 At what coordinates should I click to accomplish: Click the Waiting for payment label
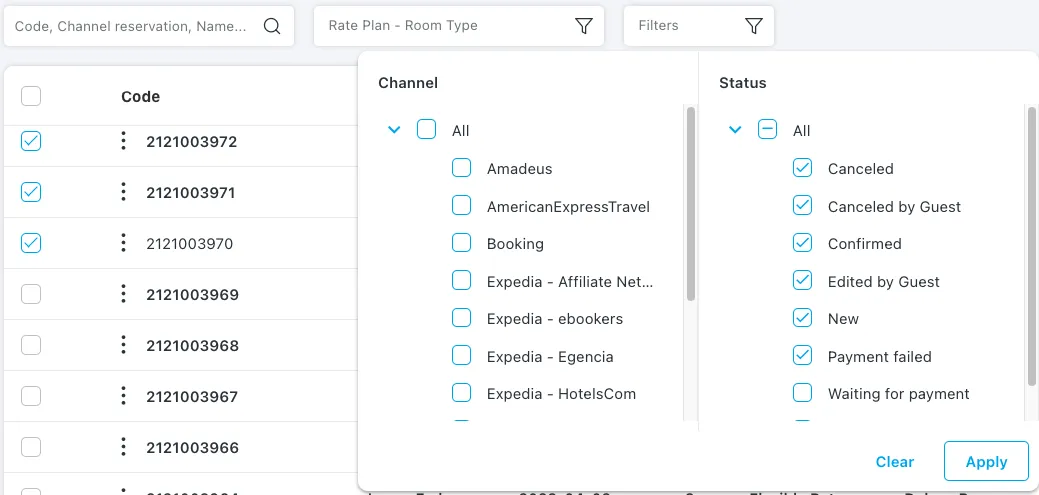(x=899, y=394)
